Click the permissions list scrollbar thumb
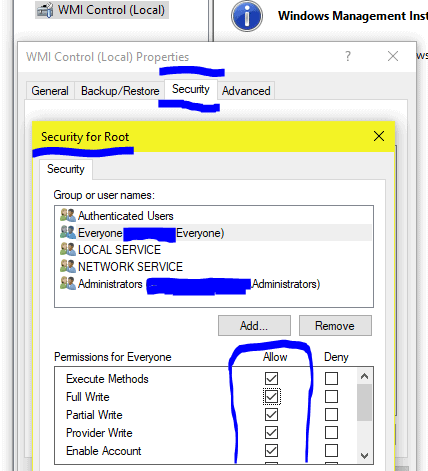Screen dimensions: 428x471 364,403
